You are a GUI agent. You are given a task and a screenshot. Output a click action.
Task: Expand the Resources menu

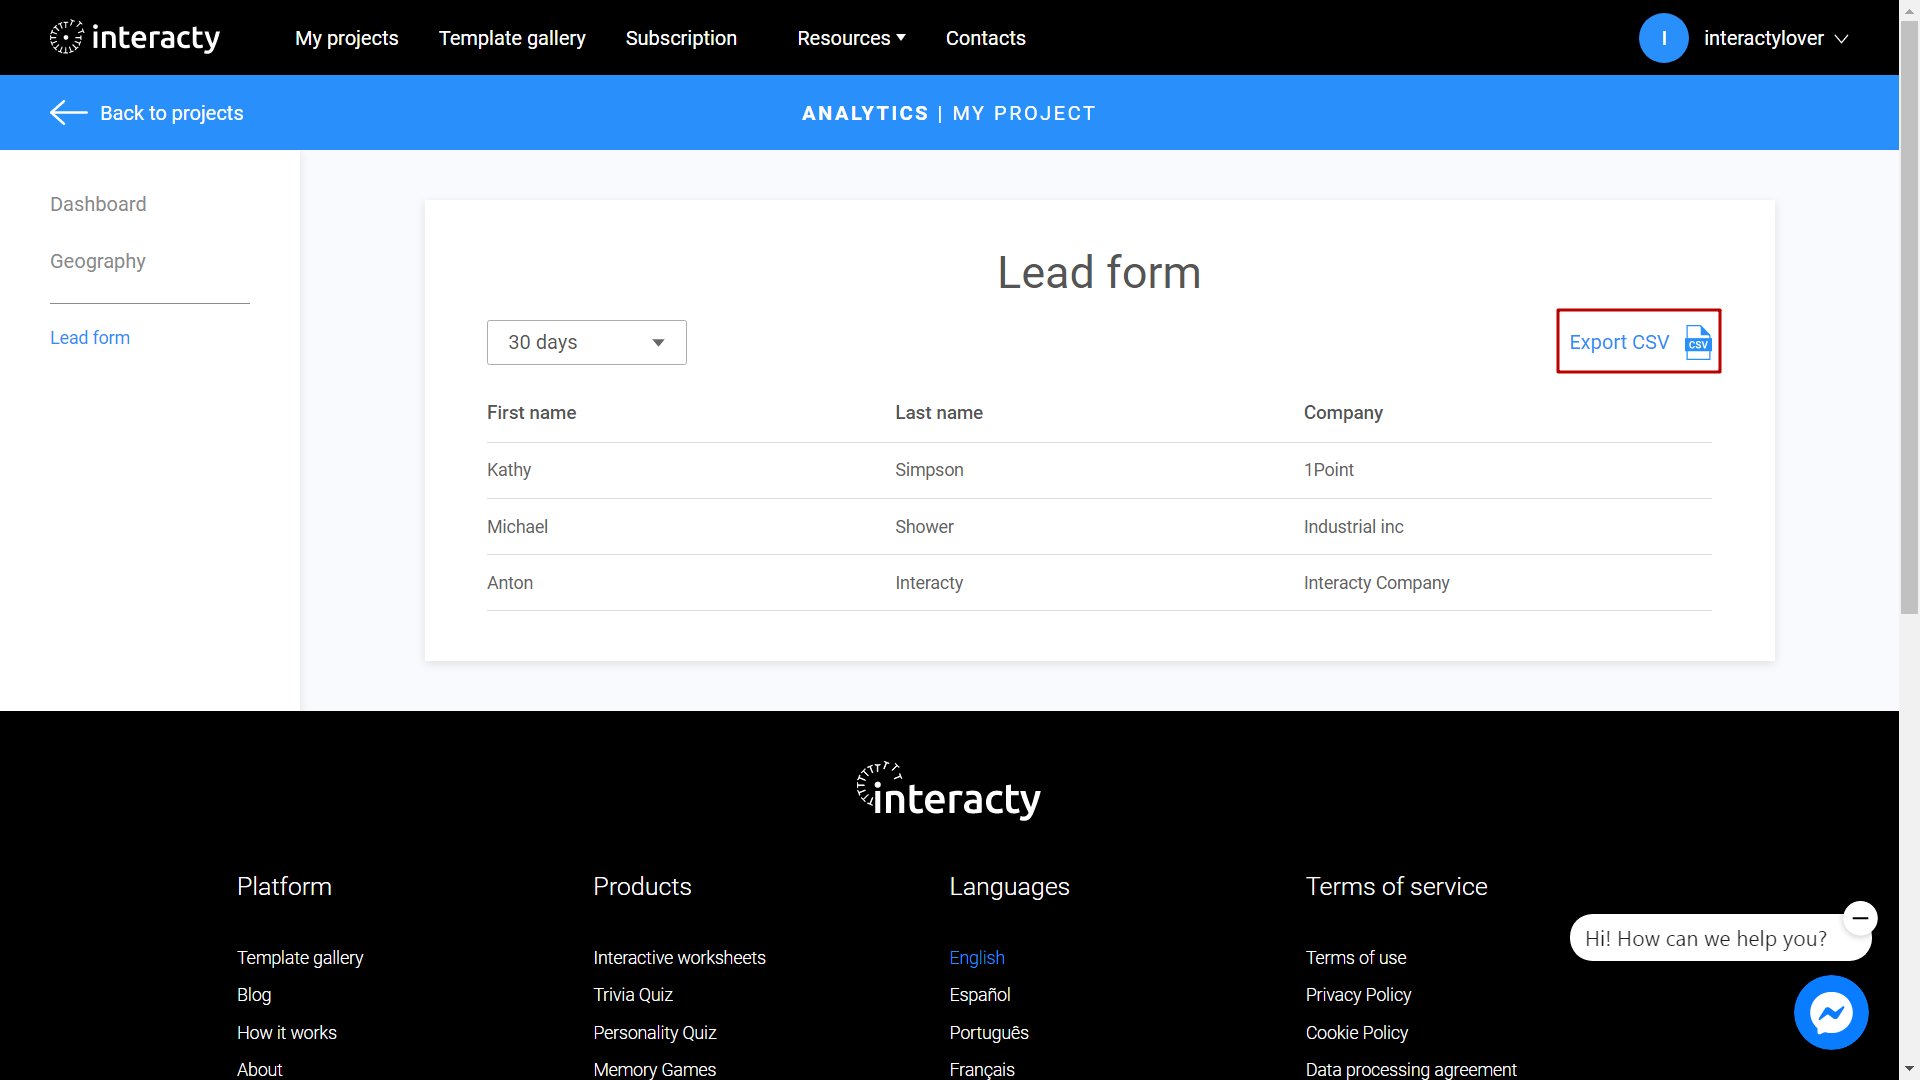tap(851, 38)
